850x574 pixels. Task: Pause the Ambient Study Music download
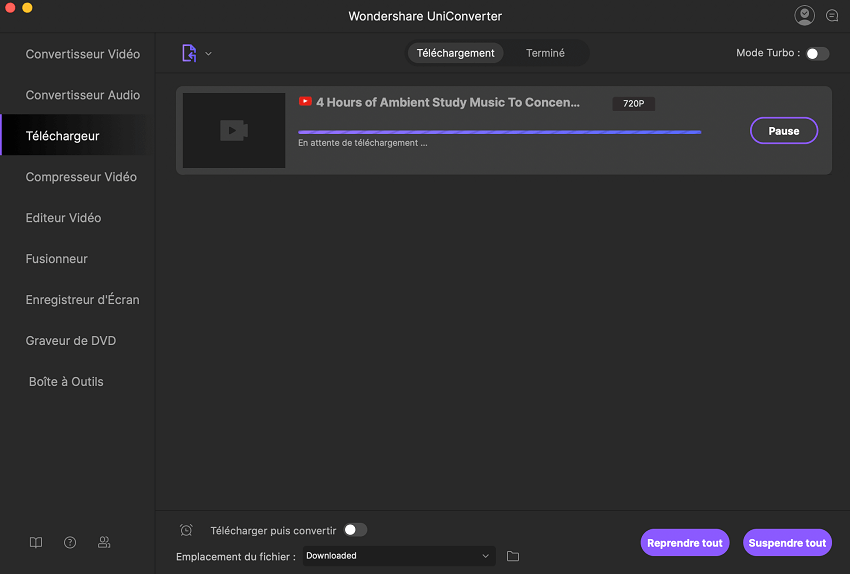pyautogui.click(x=783, y=131)
